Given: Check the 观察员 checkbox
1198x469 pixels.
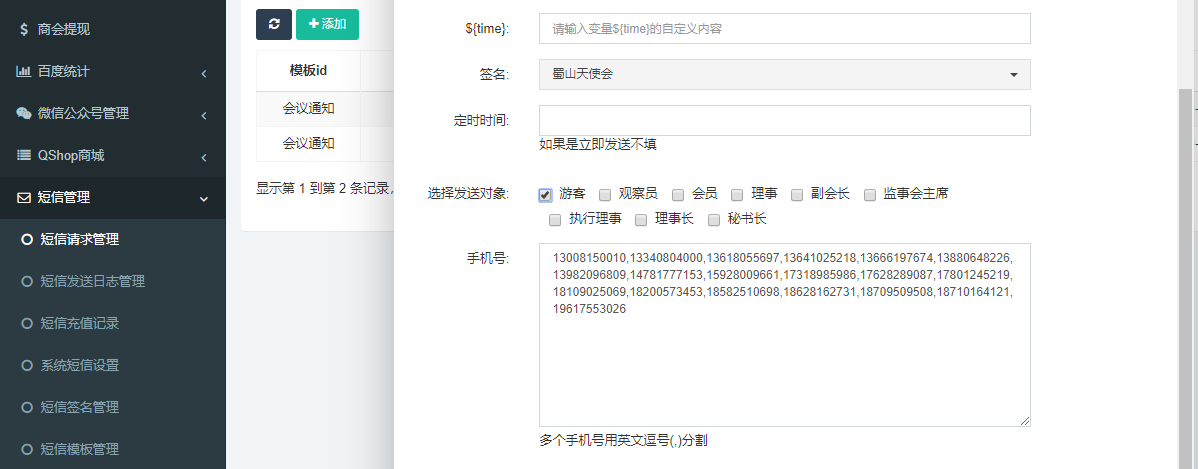Looking at the screenshot, I should tap(605, 194).
